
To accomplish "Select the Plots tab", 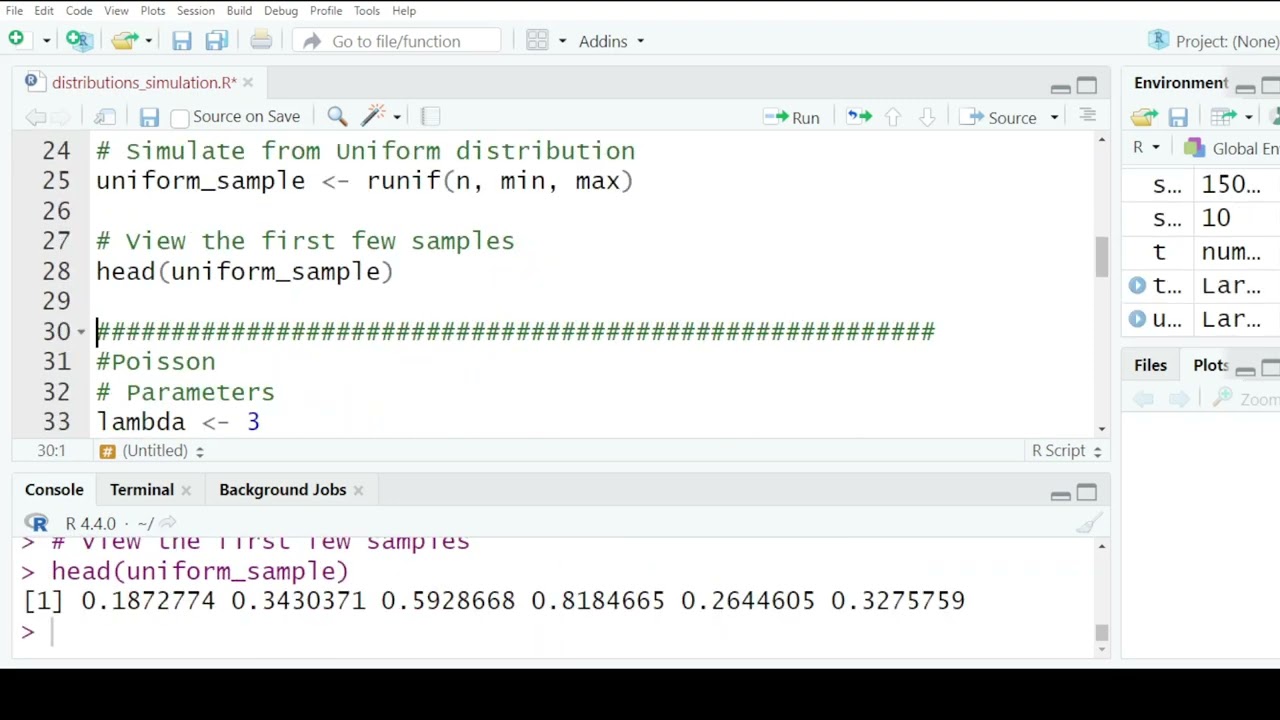I will [x=1210, y=366].
